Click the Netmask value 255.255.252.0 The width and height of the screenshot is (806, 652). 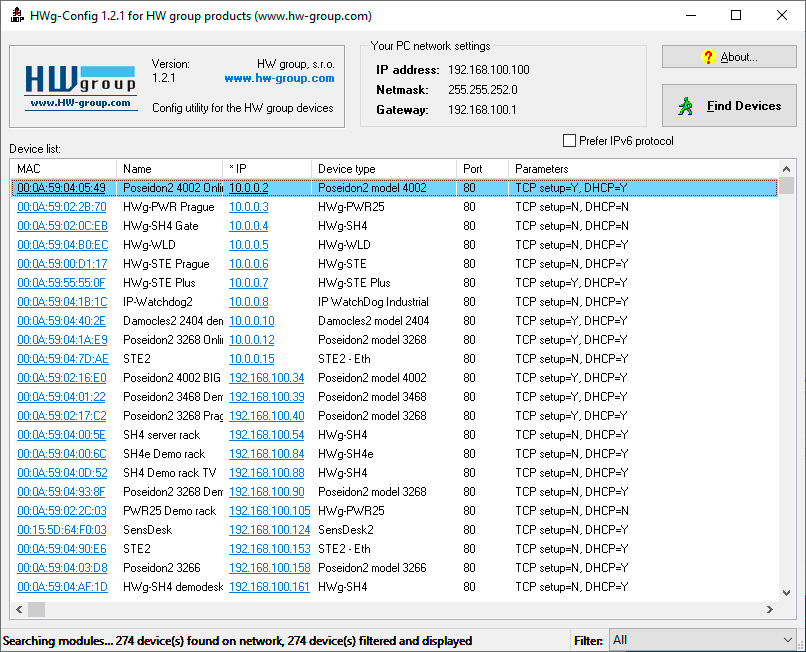coord(483,90)
